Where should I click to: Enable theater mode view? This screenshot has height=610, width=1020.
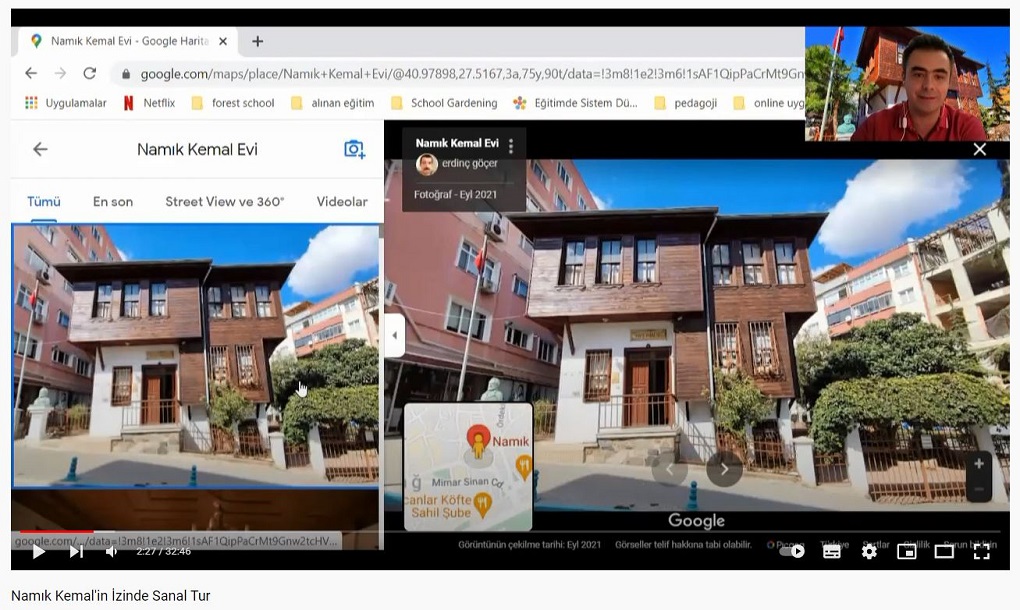[944, 552]
